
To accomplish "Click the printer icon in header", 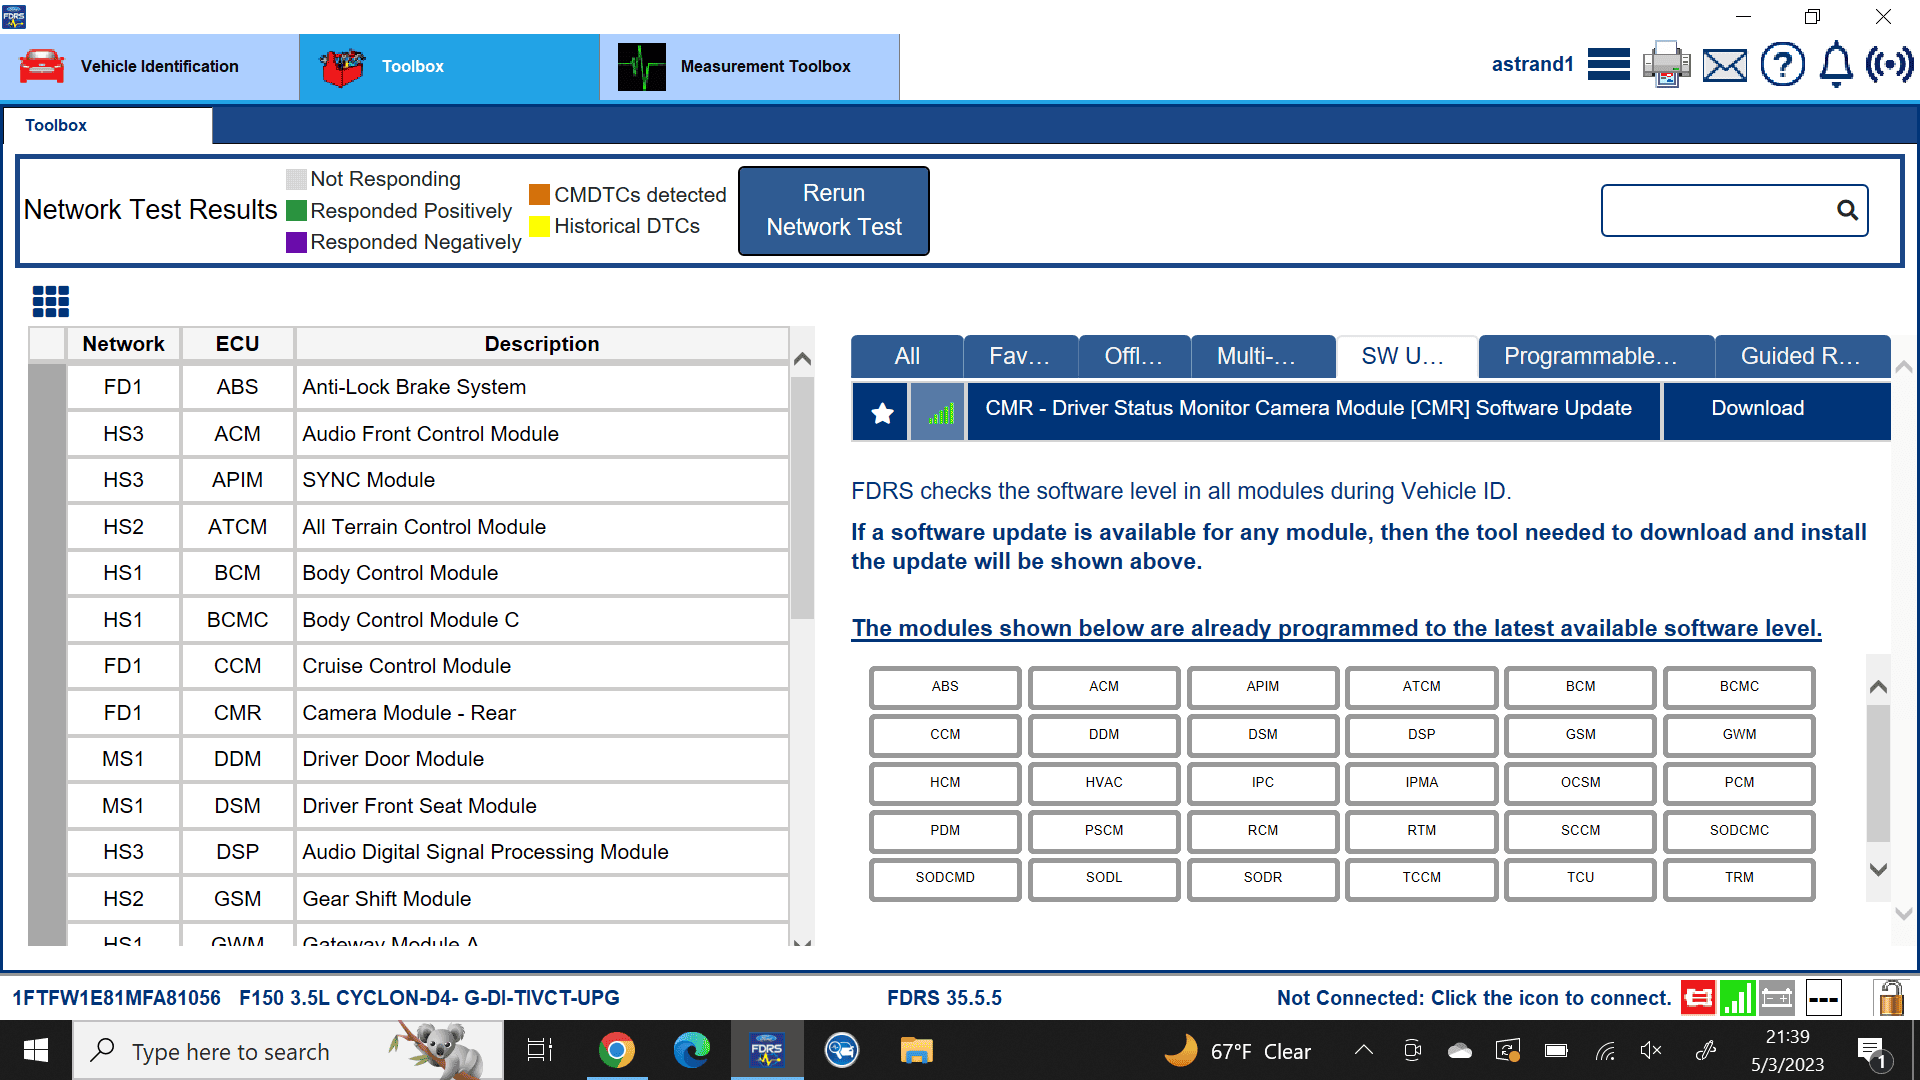I will click(1666, 65).
